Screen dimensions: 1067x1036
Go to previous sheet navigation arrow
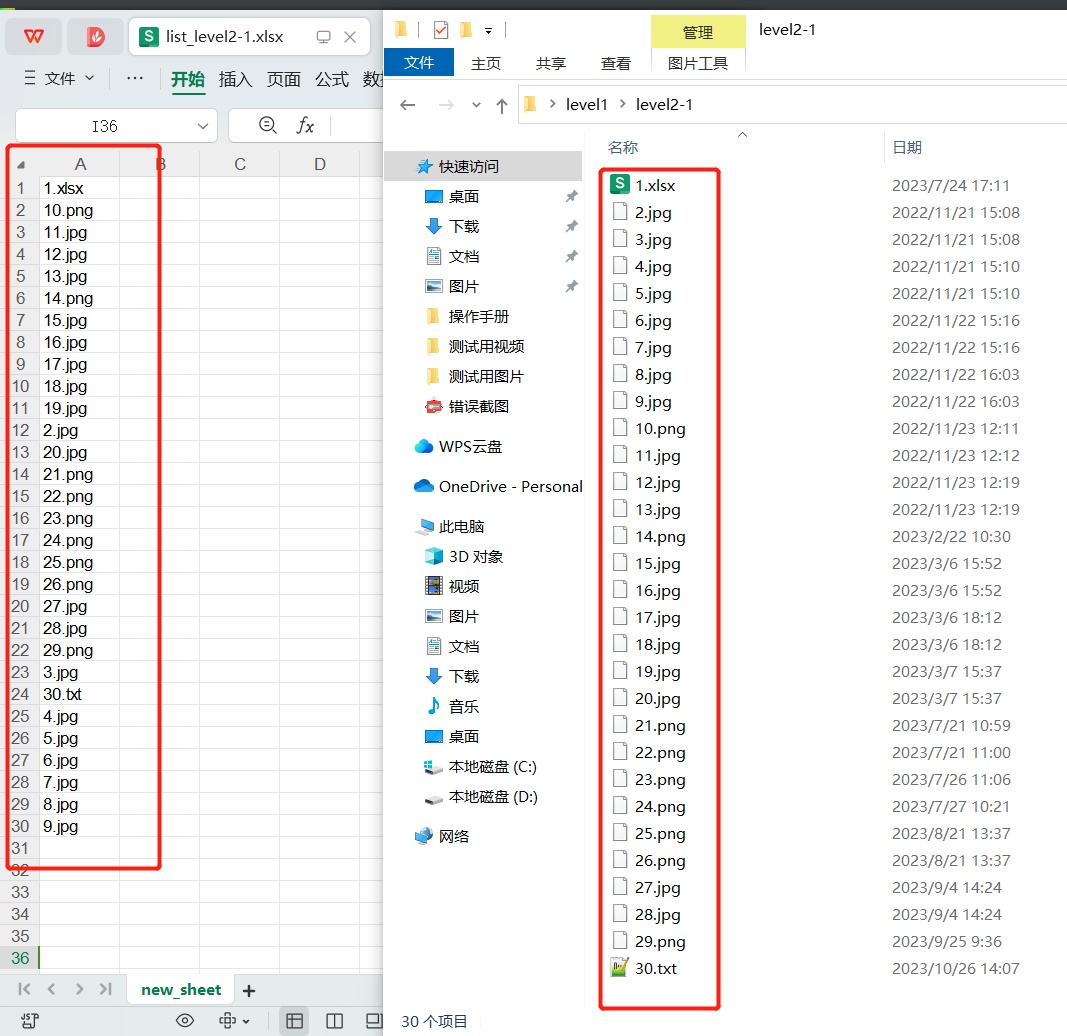click(51, 989)
